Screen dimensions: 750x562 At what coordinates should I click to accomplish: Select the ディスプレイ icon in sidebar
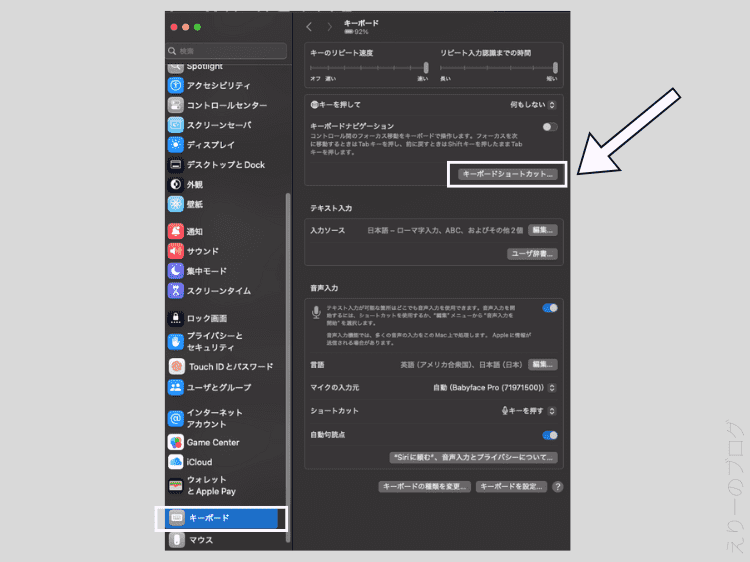(176, 145)
